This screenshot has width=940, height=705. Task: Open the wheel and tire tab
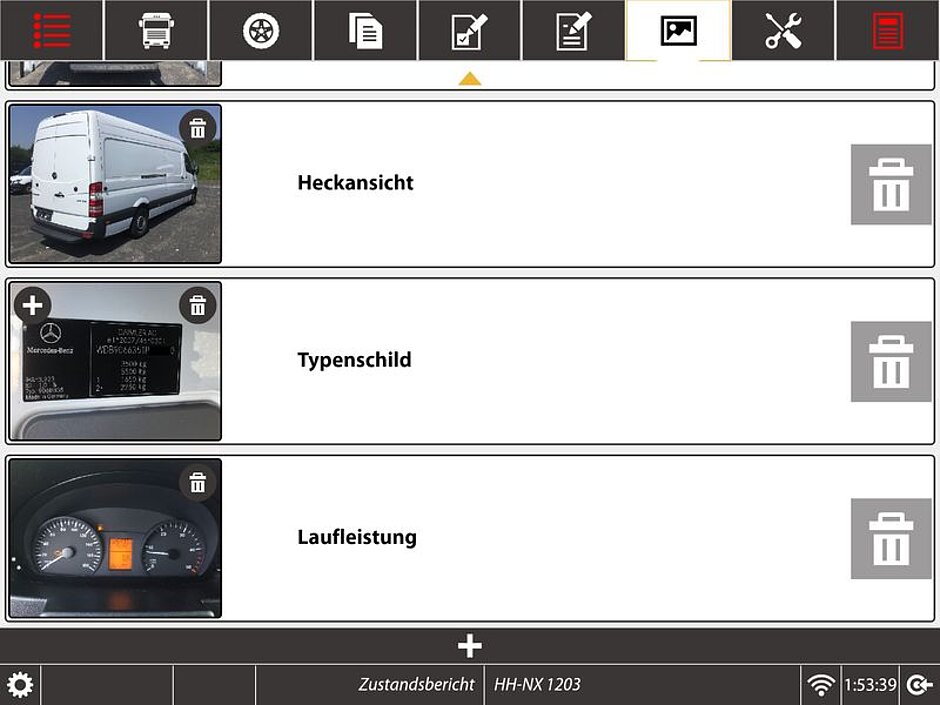(261, 30)
